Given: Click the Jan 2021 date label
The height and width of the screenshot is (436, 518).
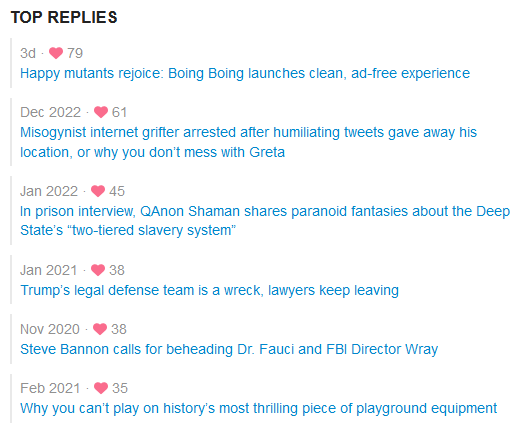Looking at the screenshot, I should pyautogui.click(x=49, y=270).
